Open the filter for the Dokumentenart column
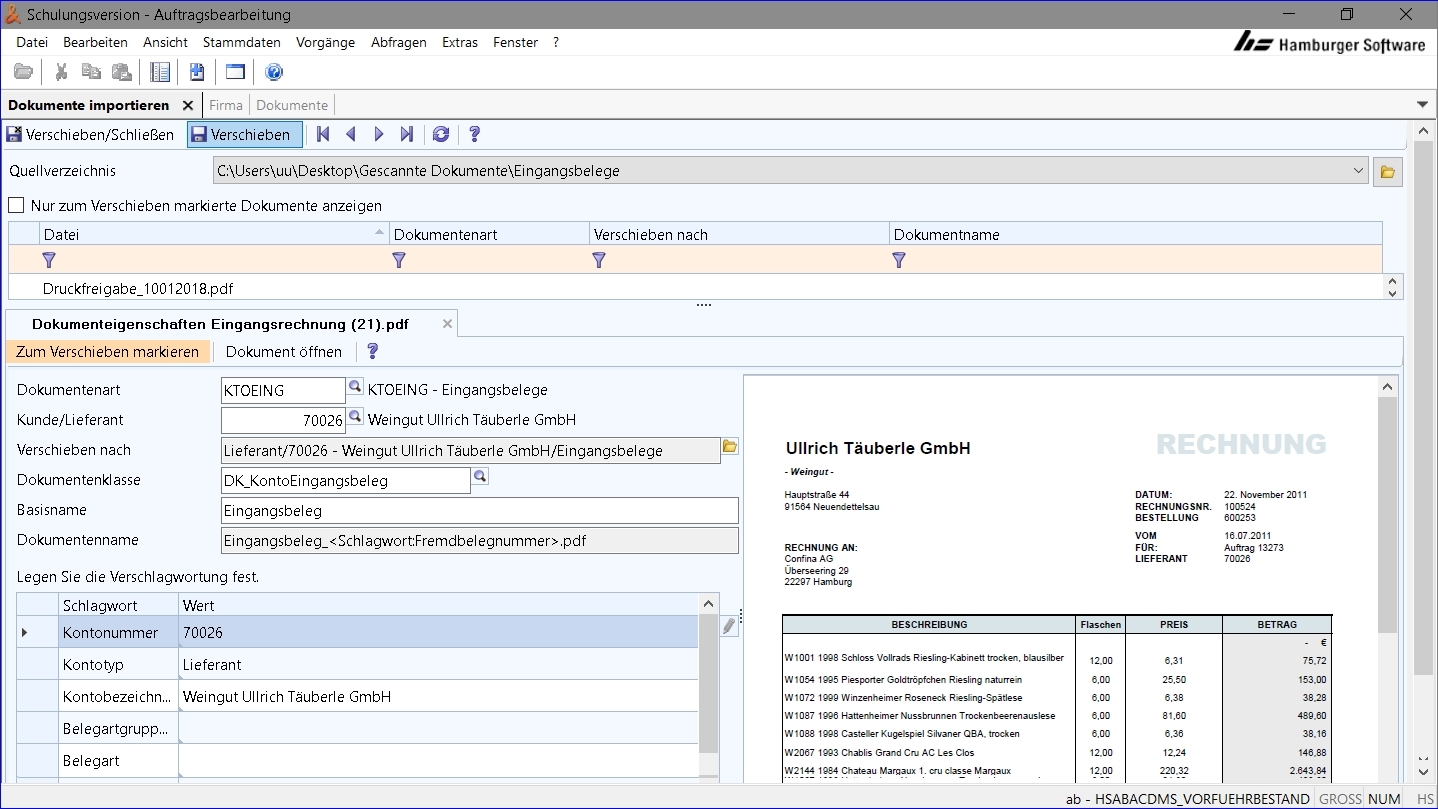The image size is (1438, 809). (399, 260)
